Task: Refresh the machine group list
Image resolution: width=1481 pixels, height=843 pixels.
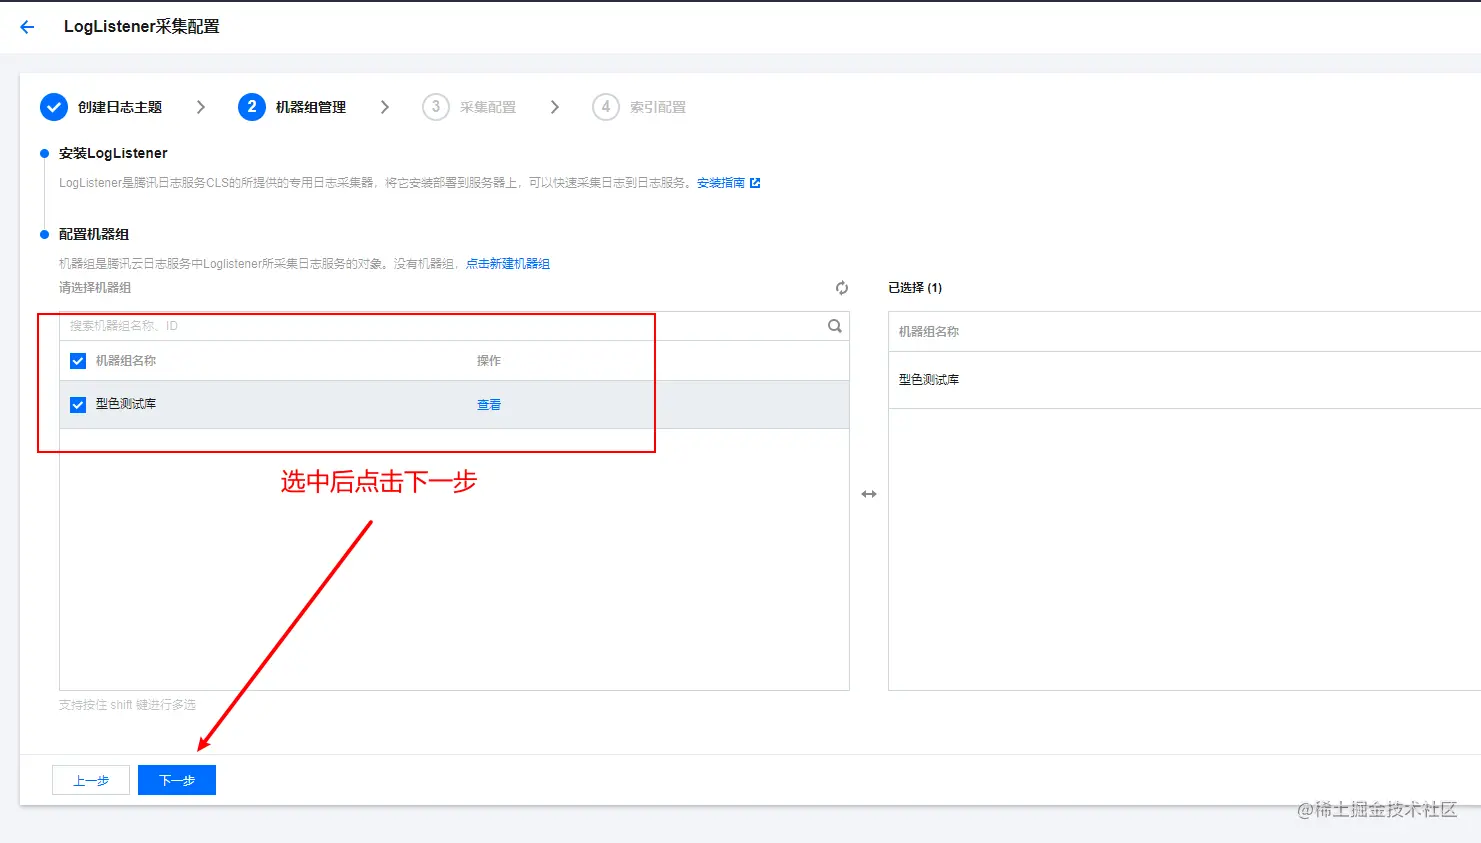Action: coord(842,288)
